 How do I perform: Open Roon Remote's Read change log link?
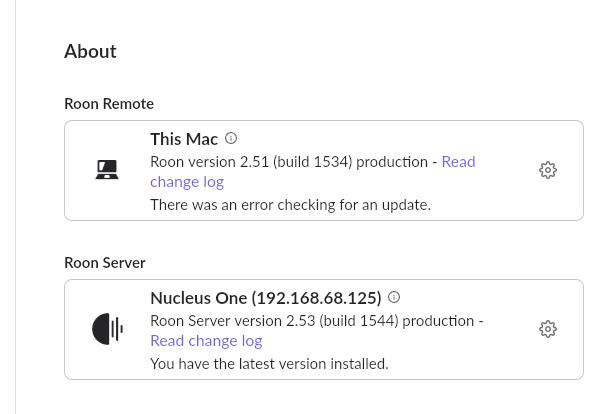click(x=313, y=172)
